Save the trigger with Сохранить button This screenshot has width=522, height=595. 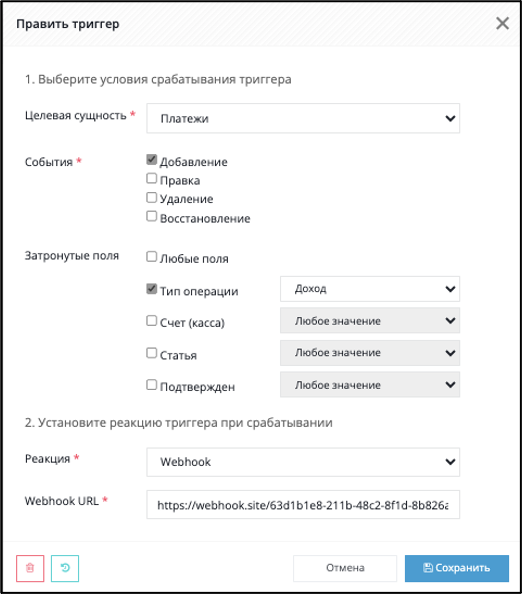coord(457,568)
